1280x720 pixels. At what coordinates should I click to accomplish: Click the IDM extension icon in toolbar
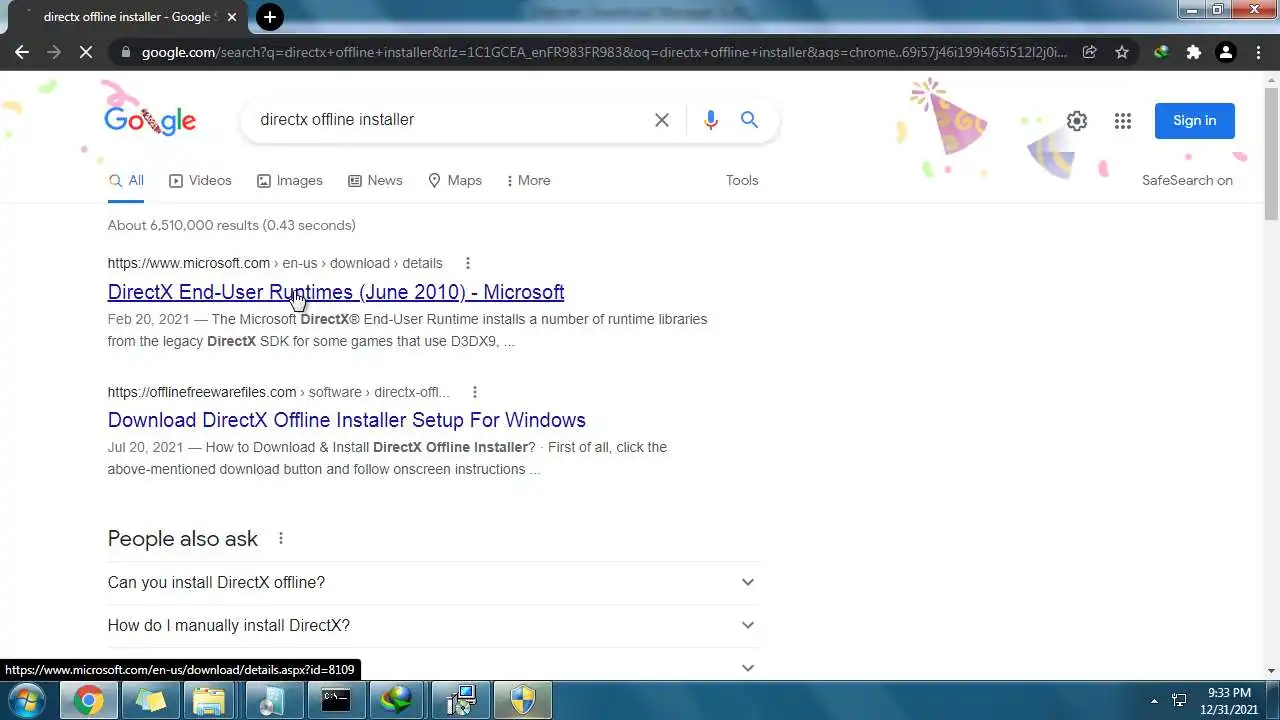pyautogui.click(x=1161, y=52)
